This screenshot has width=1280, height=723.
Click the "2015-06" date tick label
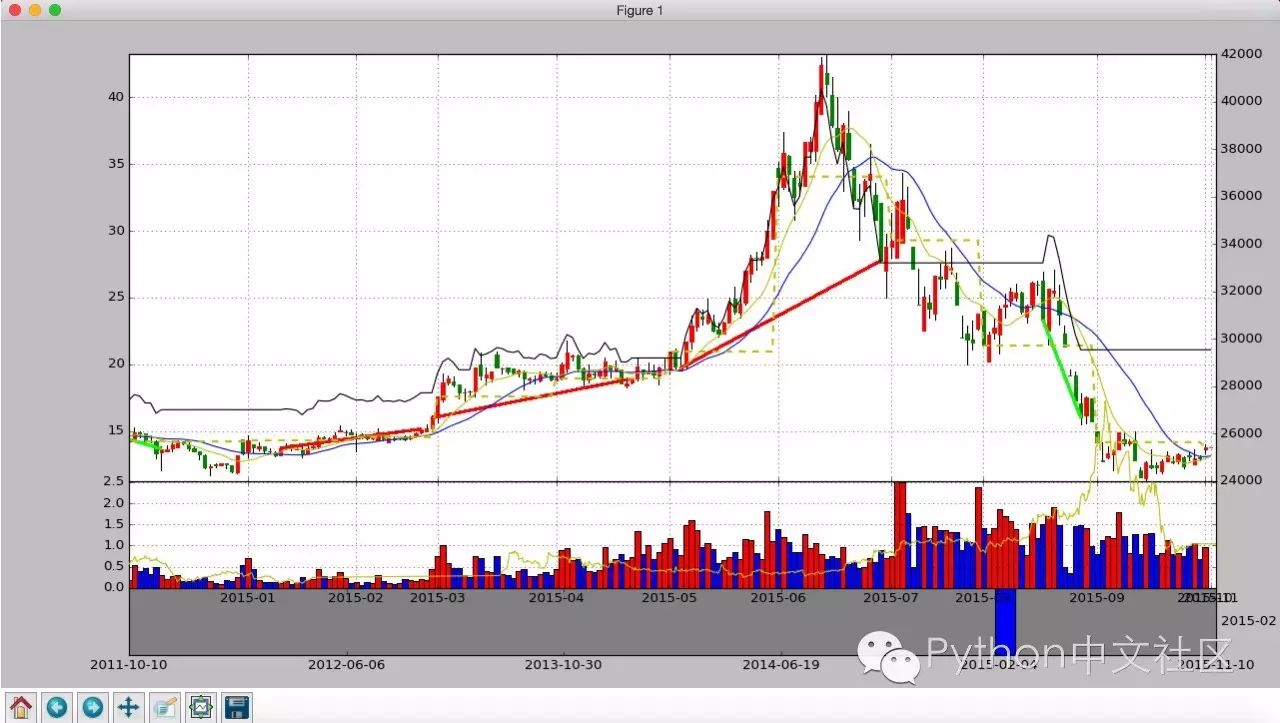pos(778,598)
